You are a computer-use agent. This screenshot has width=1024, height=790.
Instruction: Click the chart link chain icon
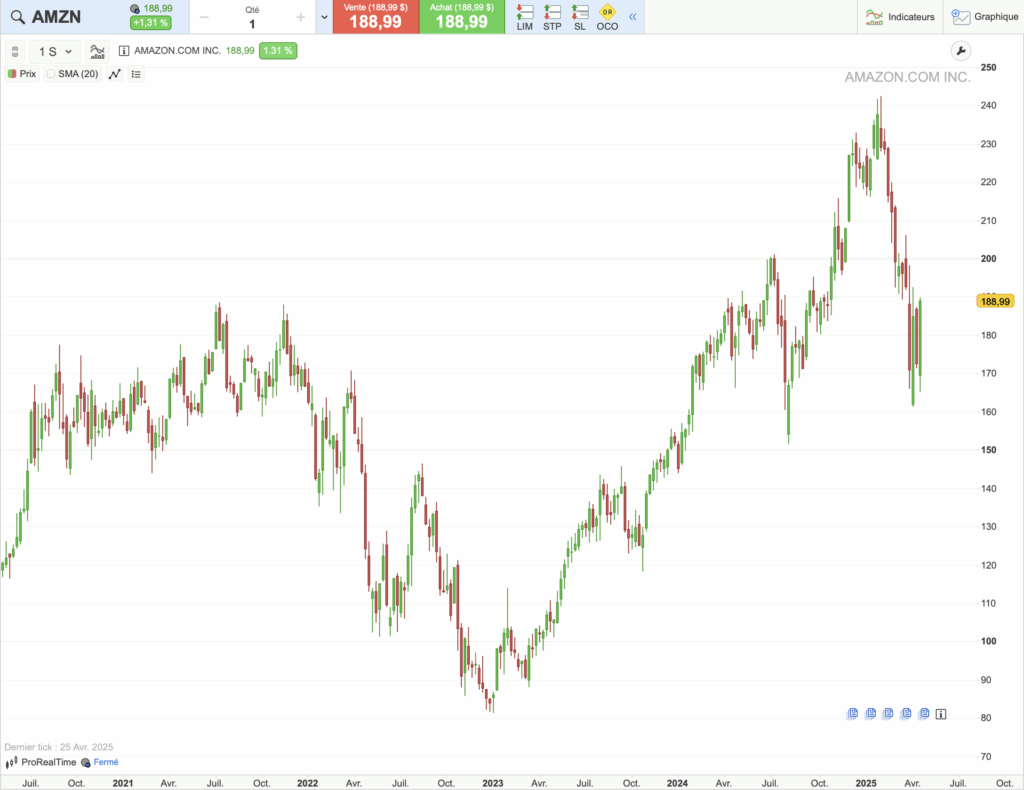click(15, 52)
